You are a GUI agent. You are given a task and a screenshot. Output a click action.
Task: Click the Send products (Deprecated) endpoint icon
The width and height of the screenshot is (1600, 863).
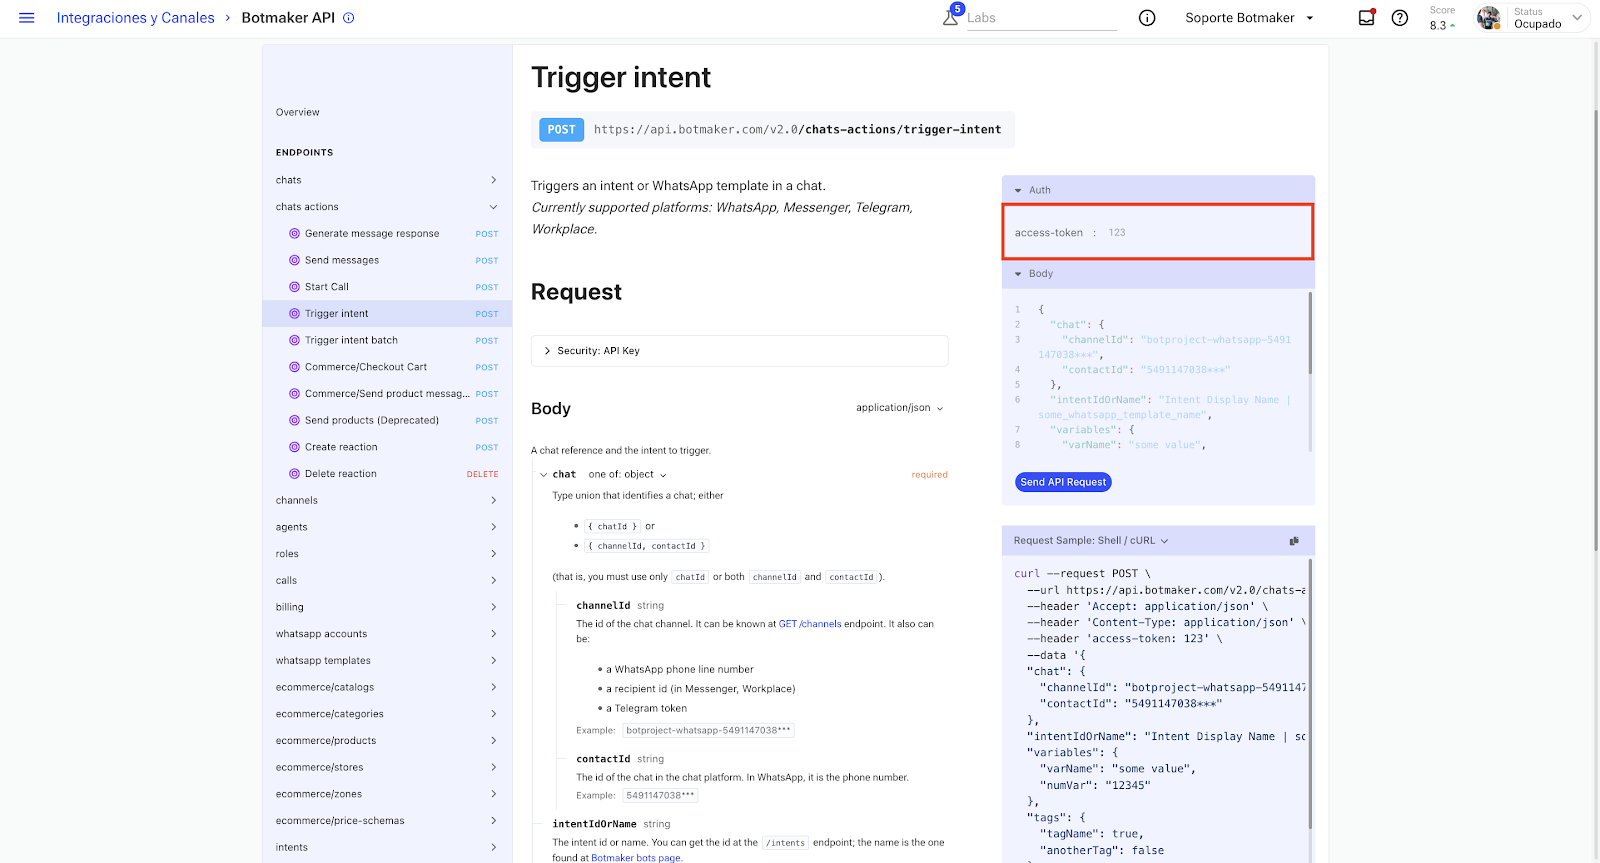[294, 420]
